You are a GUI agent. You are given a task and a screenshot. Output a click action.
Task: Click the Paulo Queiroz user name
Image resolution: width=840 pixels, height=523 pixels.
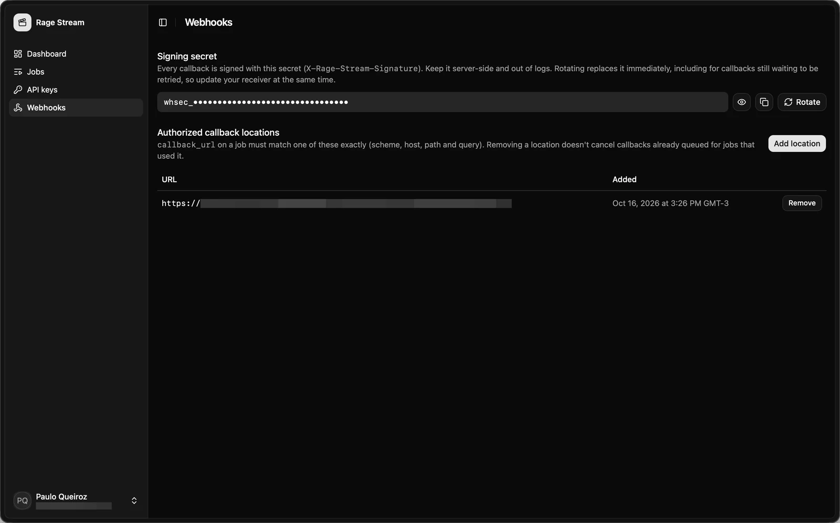pos(61,497)
